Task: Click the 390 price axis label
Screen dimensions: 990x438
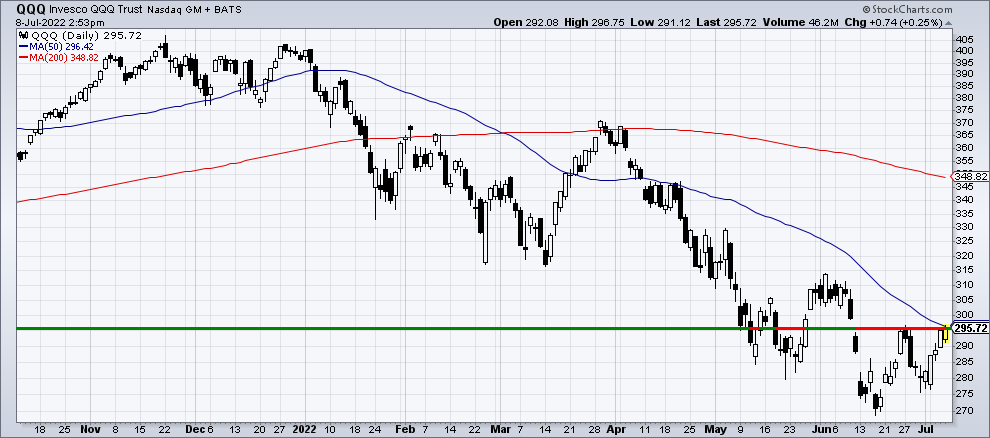Action: click(962, 74)
